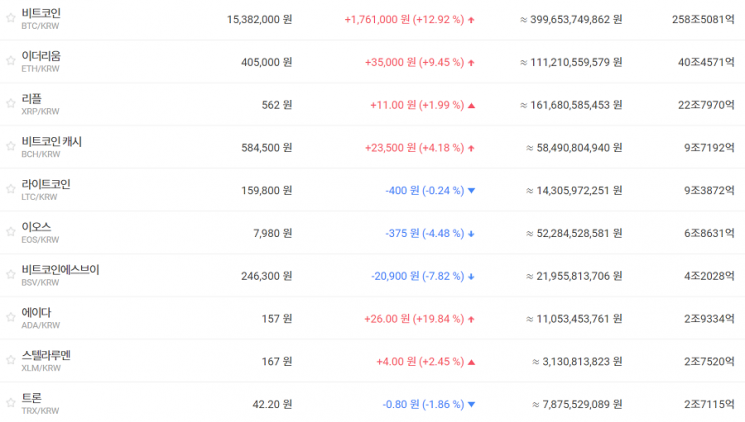The image size is (745, 422).
Task: Click the market cap 6조8631억
Action: pos(709,233)
